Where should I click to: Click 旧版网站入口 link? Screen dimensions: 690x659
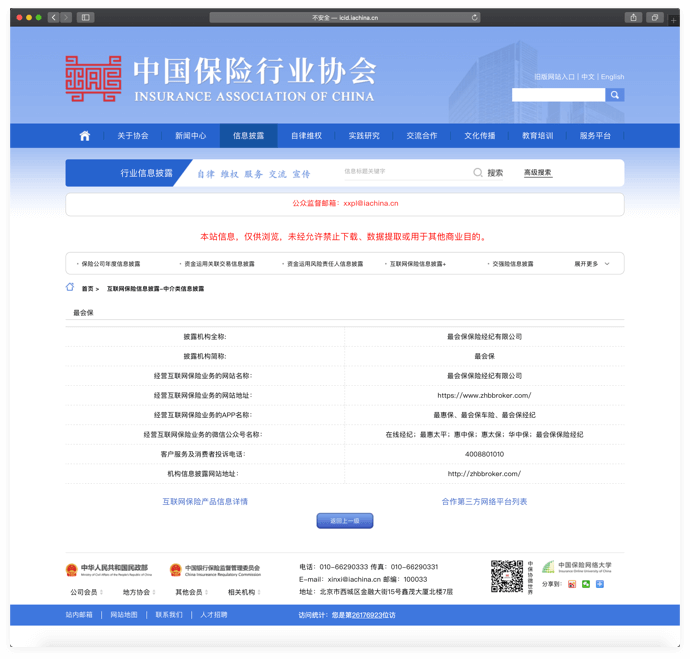(554, 77)
